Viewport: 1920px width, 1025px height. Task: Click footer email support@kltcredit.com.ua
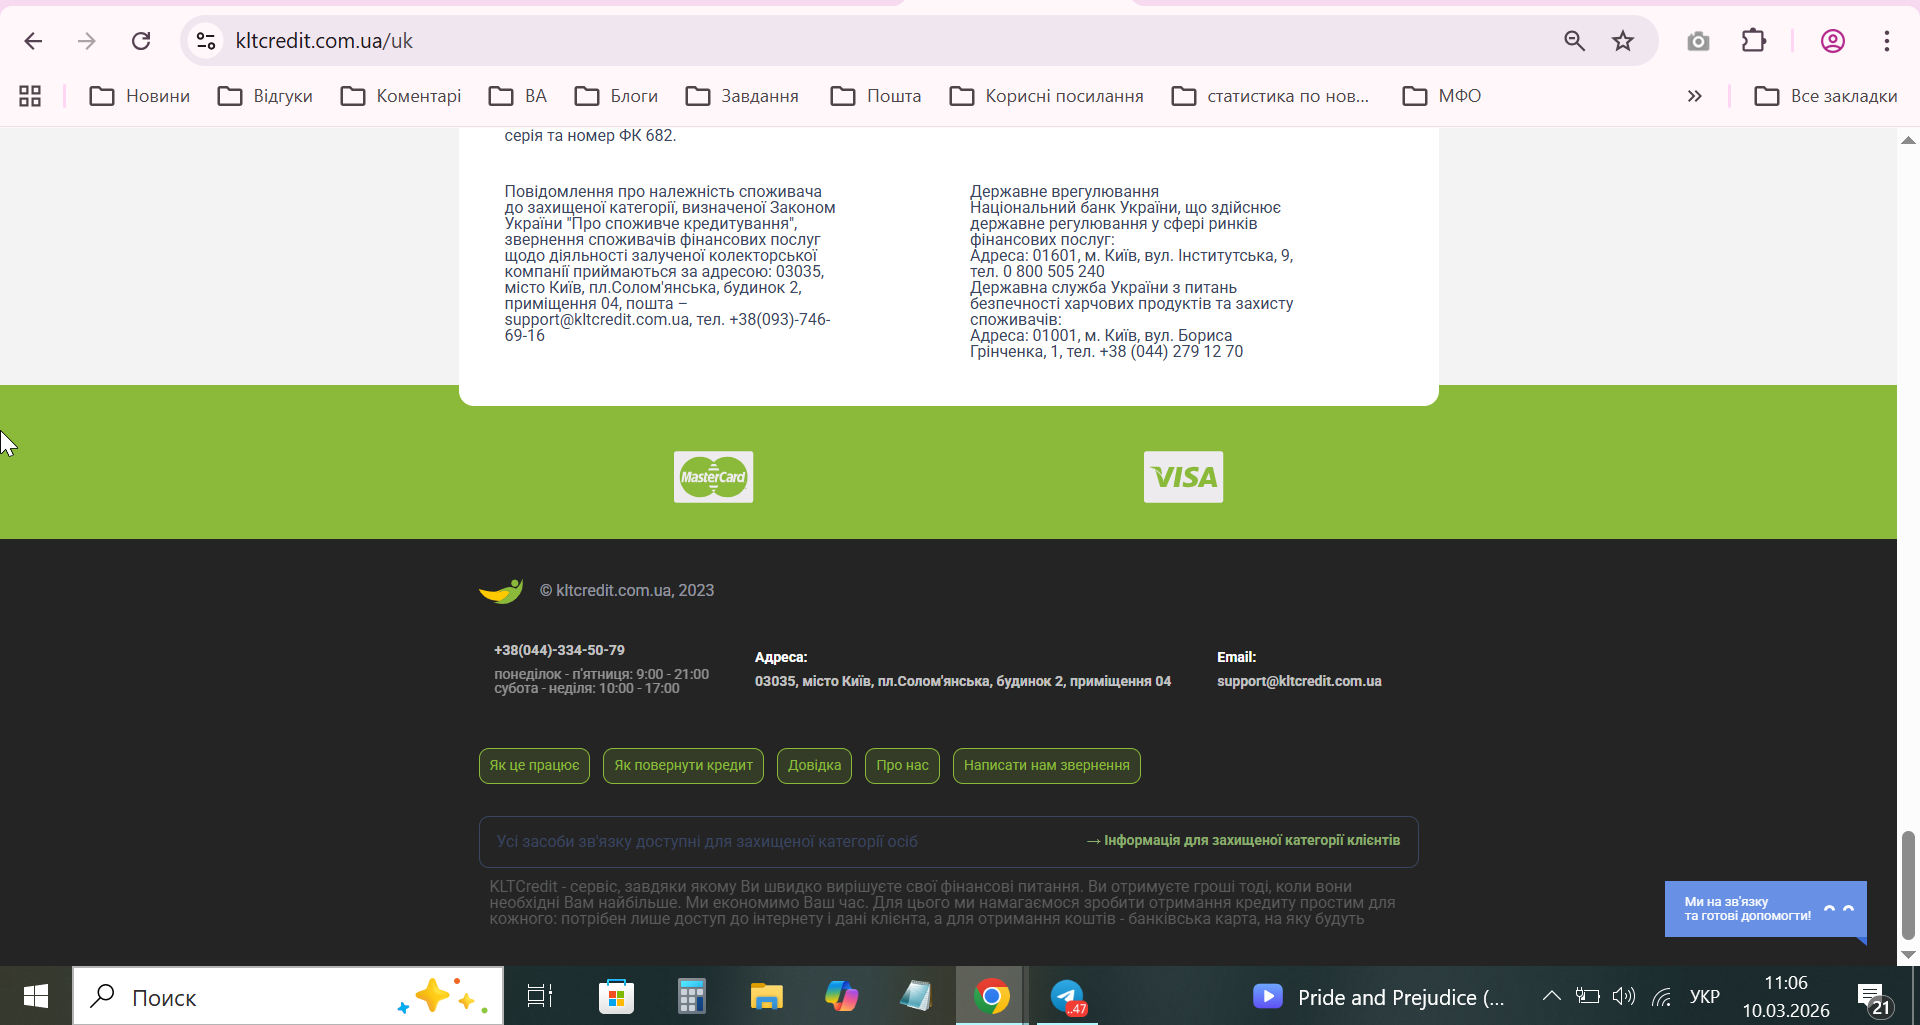tap(1299, 681)
